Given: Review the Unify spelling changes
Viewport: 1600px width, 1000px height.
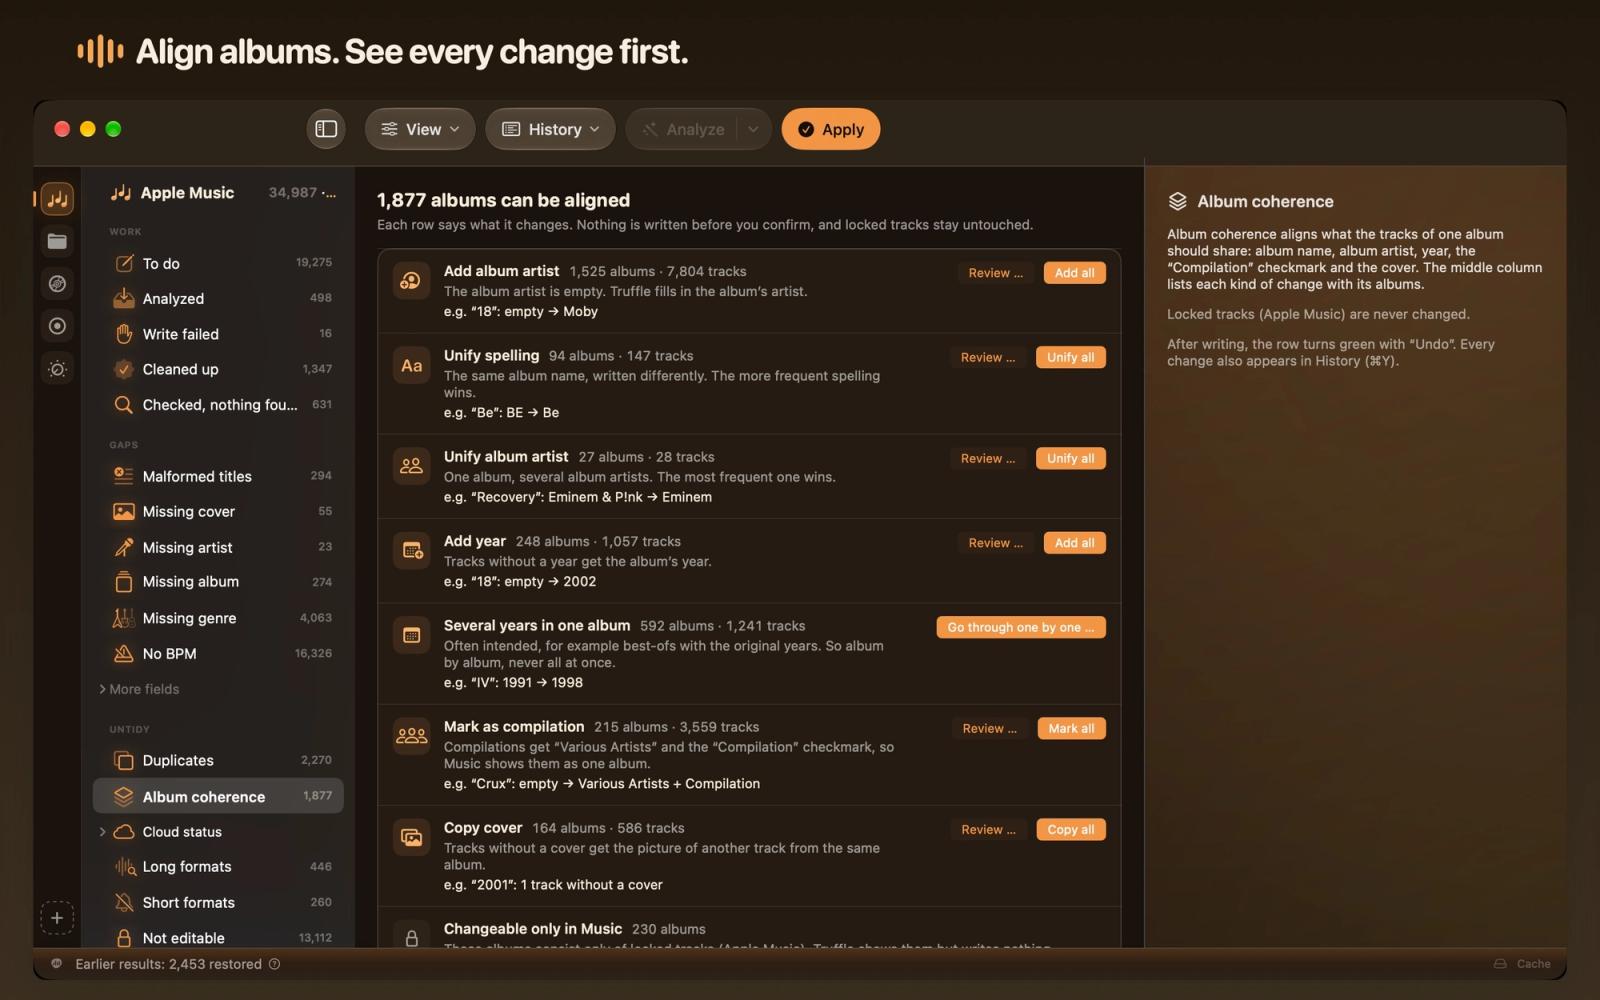Looking at the screenshot, I should click(x=987, y=357).
